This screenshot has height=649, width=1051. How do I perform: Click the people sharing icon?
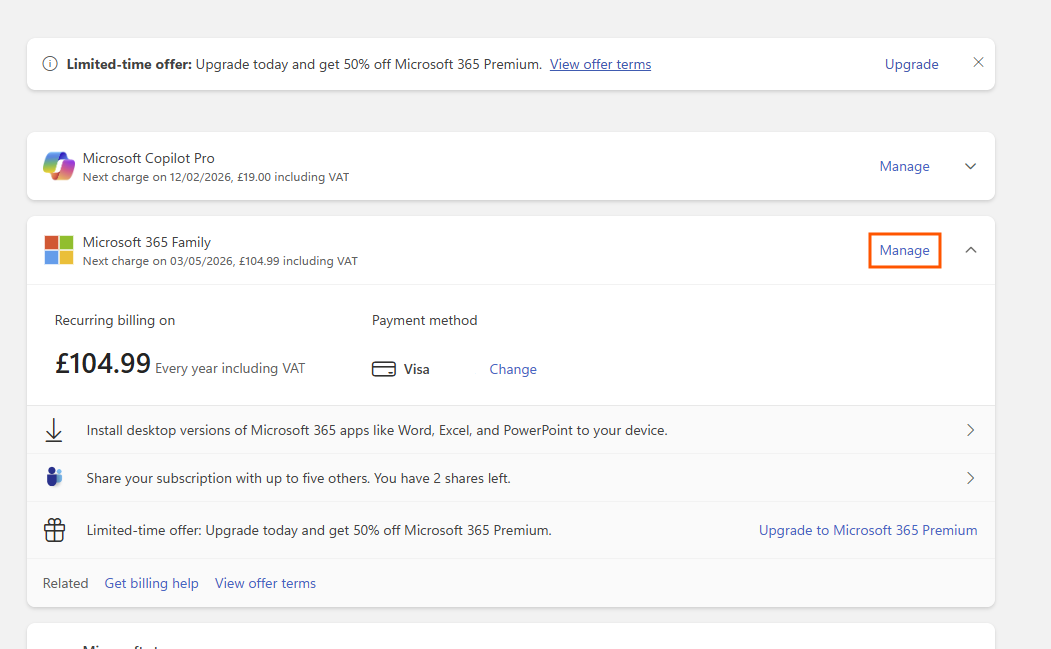tap(54, 477)
